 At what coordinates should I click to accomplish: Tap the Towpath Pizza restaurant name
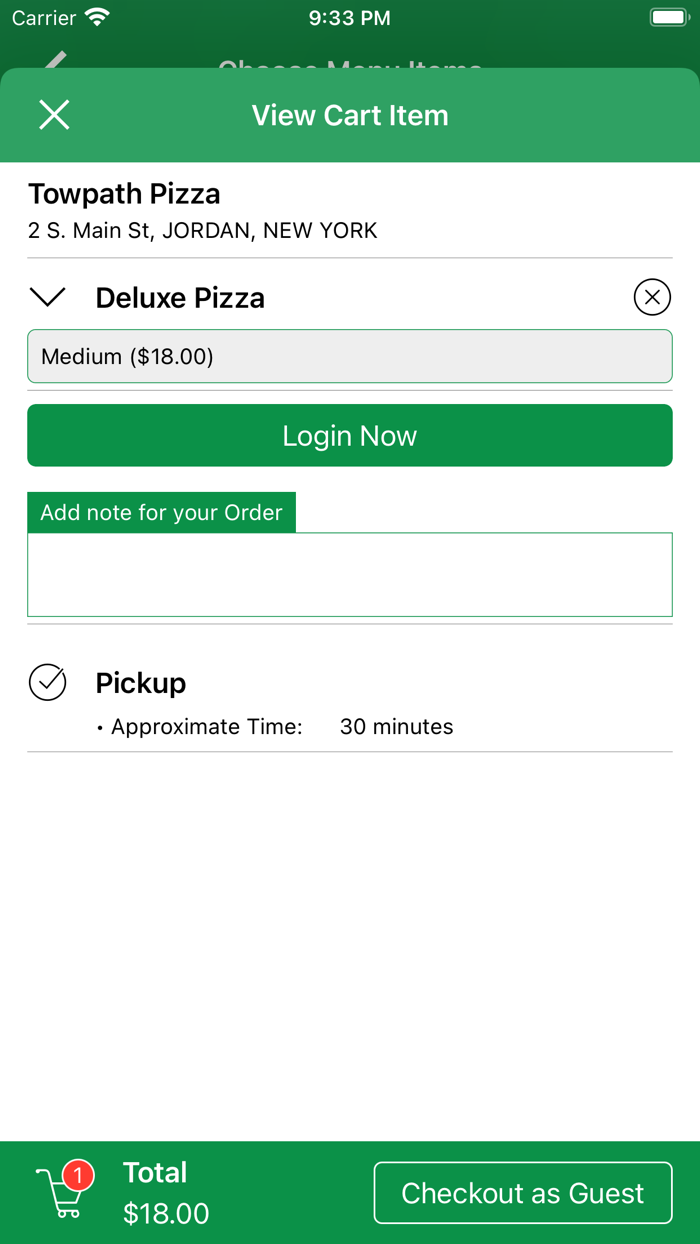[124, 194]
